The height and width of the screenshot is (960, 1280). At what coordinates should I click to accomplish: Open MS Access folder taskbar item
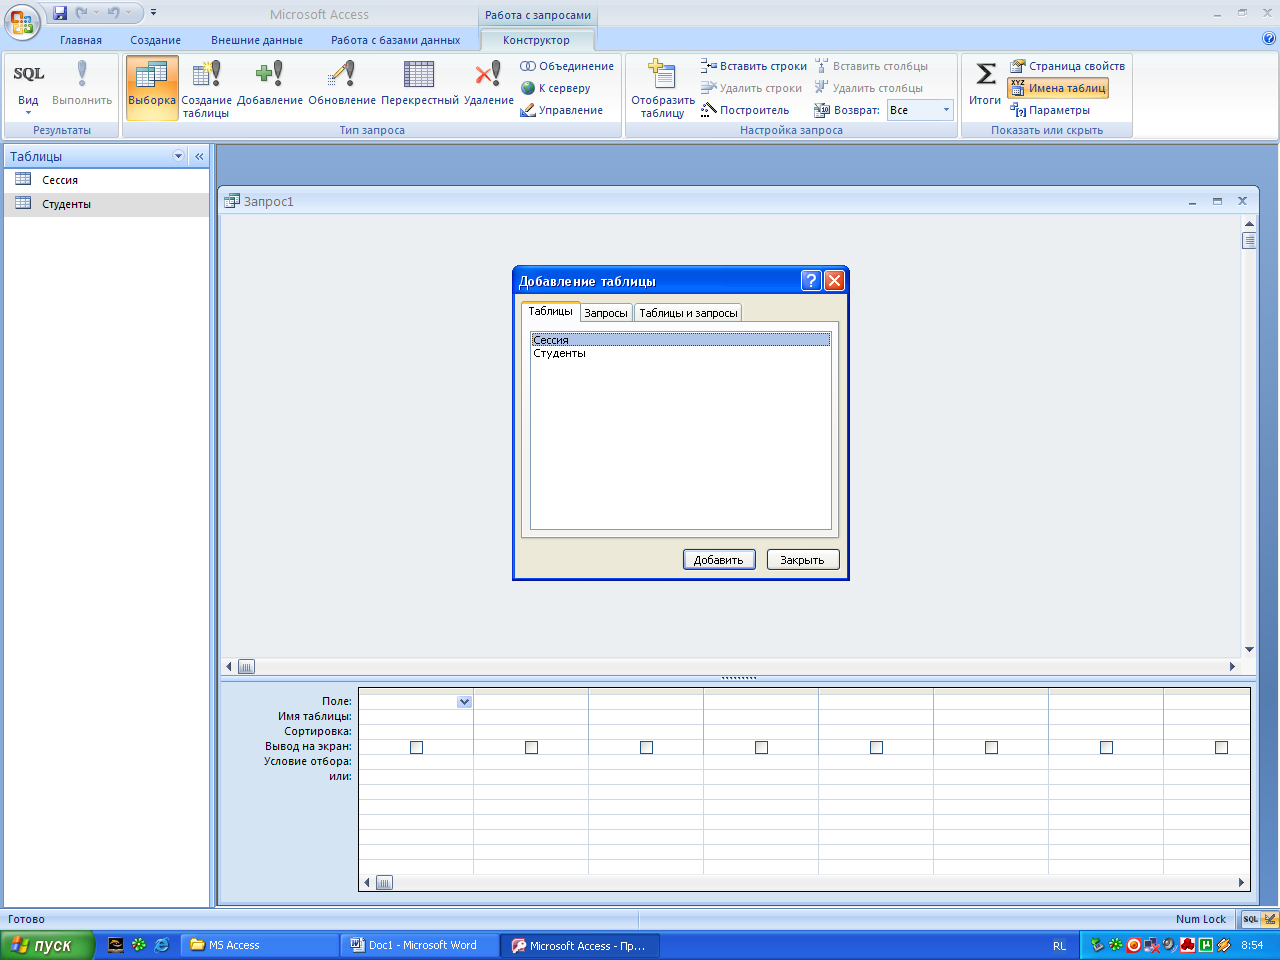click(x=260, y=945)
